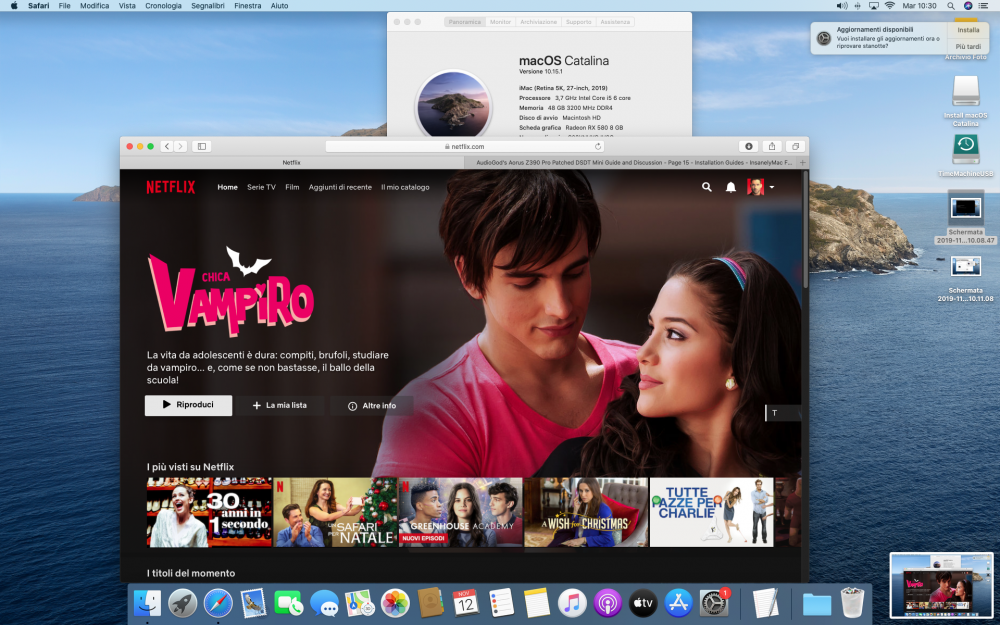
Task: Open Maps from the Dock
Action: click(360, 602)
